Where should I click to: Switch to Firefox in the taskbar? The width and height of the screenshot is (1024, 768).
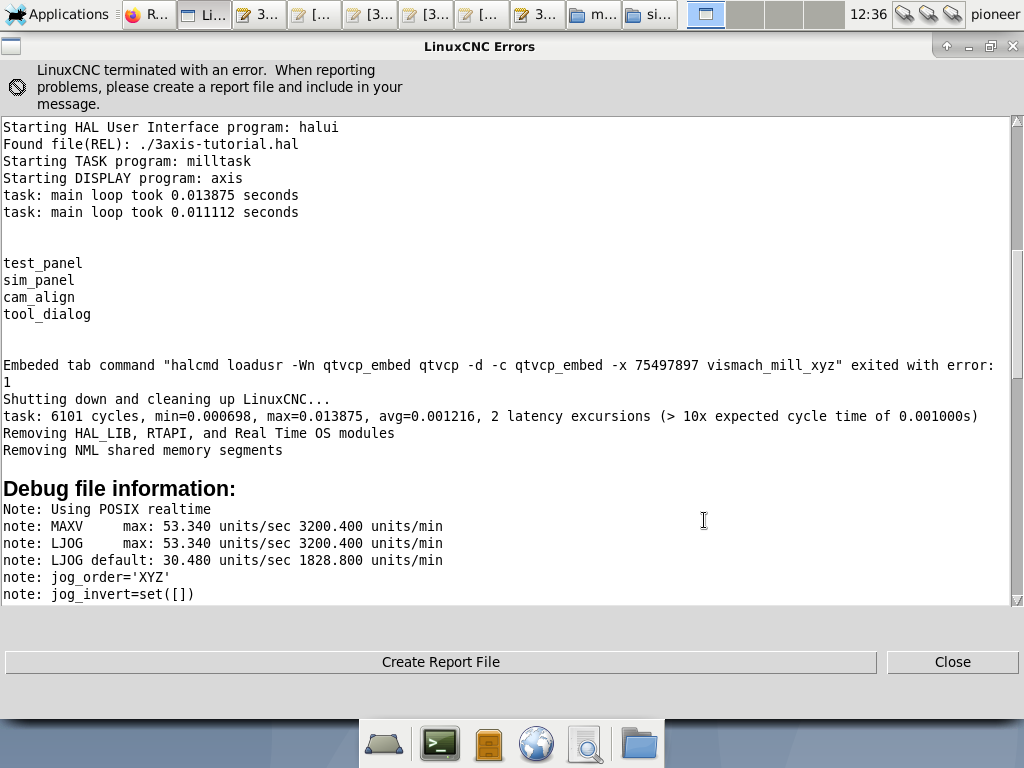tap(148, 15)
